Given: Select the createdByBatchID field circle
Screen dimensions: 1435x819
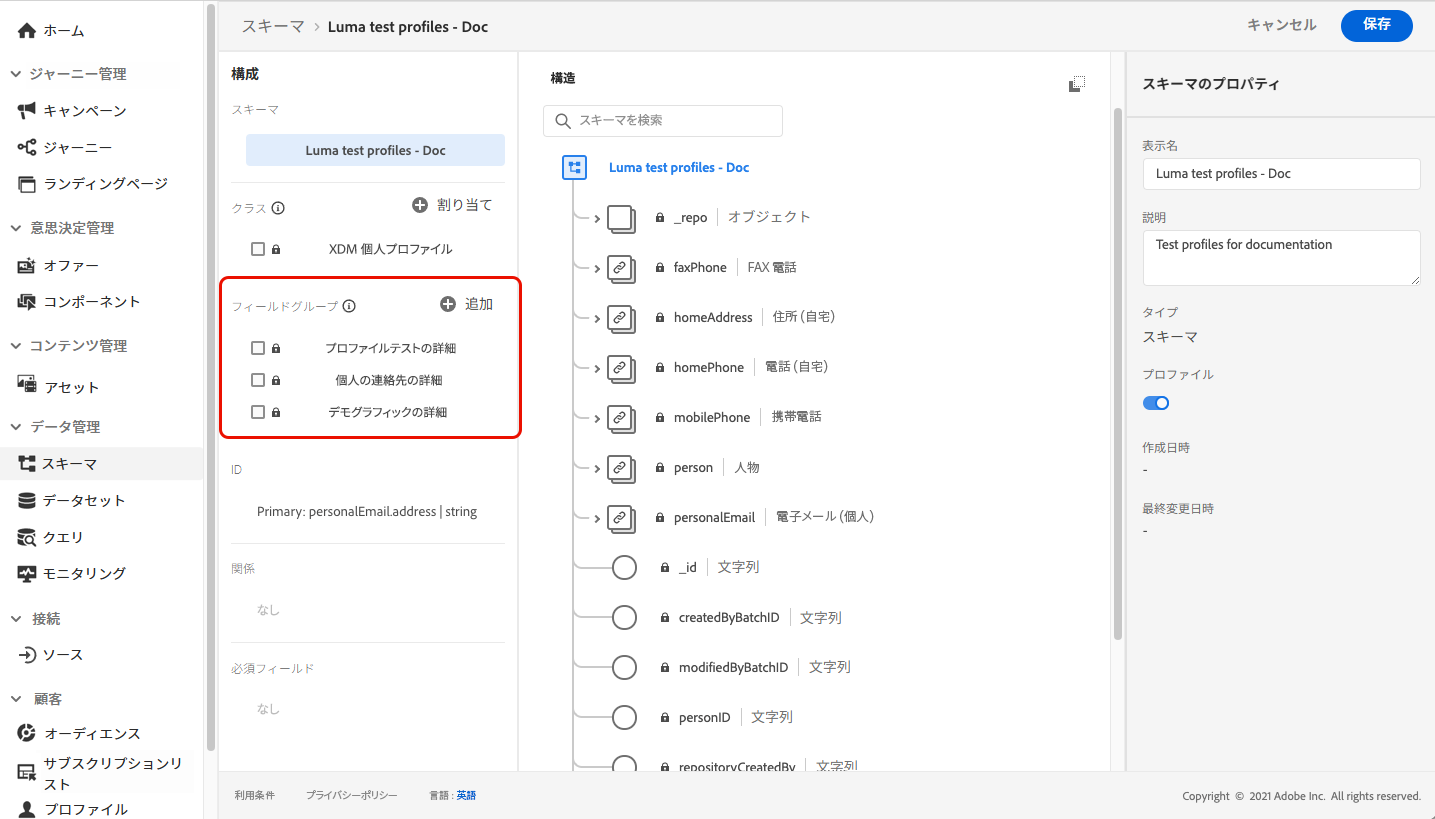Looking at the screenshot, I should (x=624, y=617).
